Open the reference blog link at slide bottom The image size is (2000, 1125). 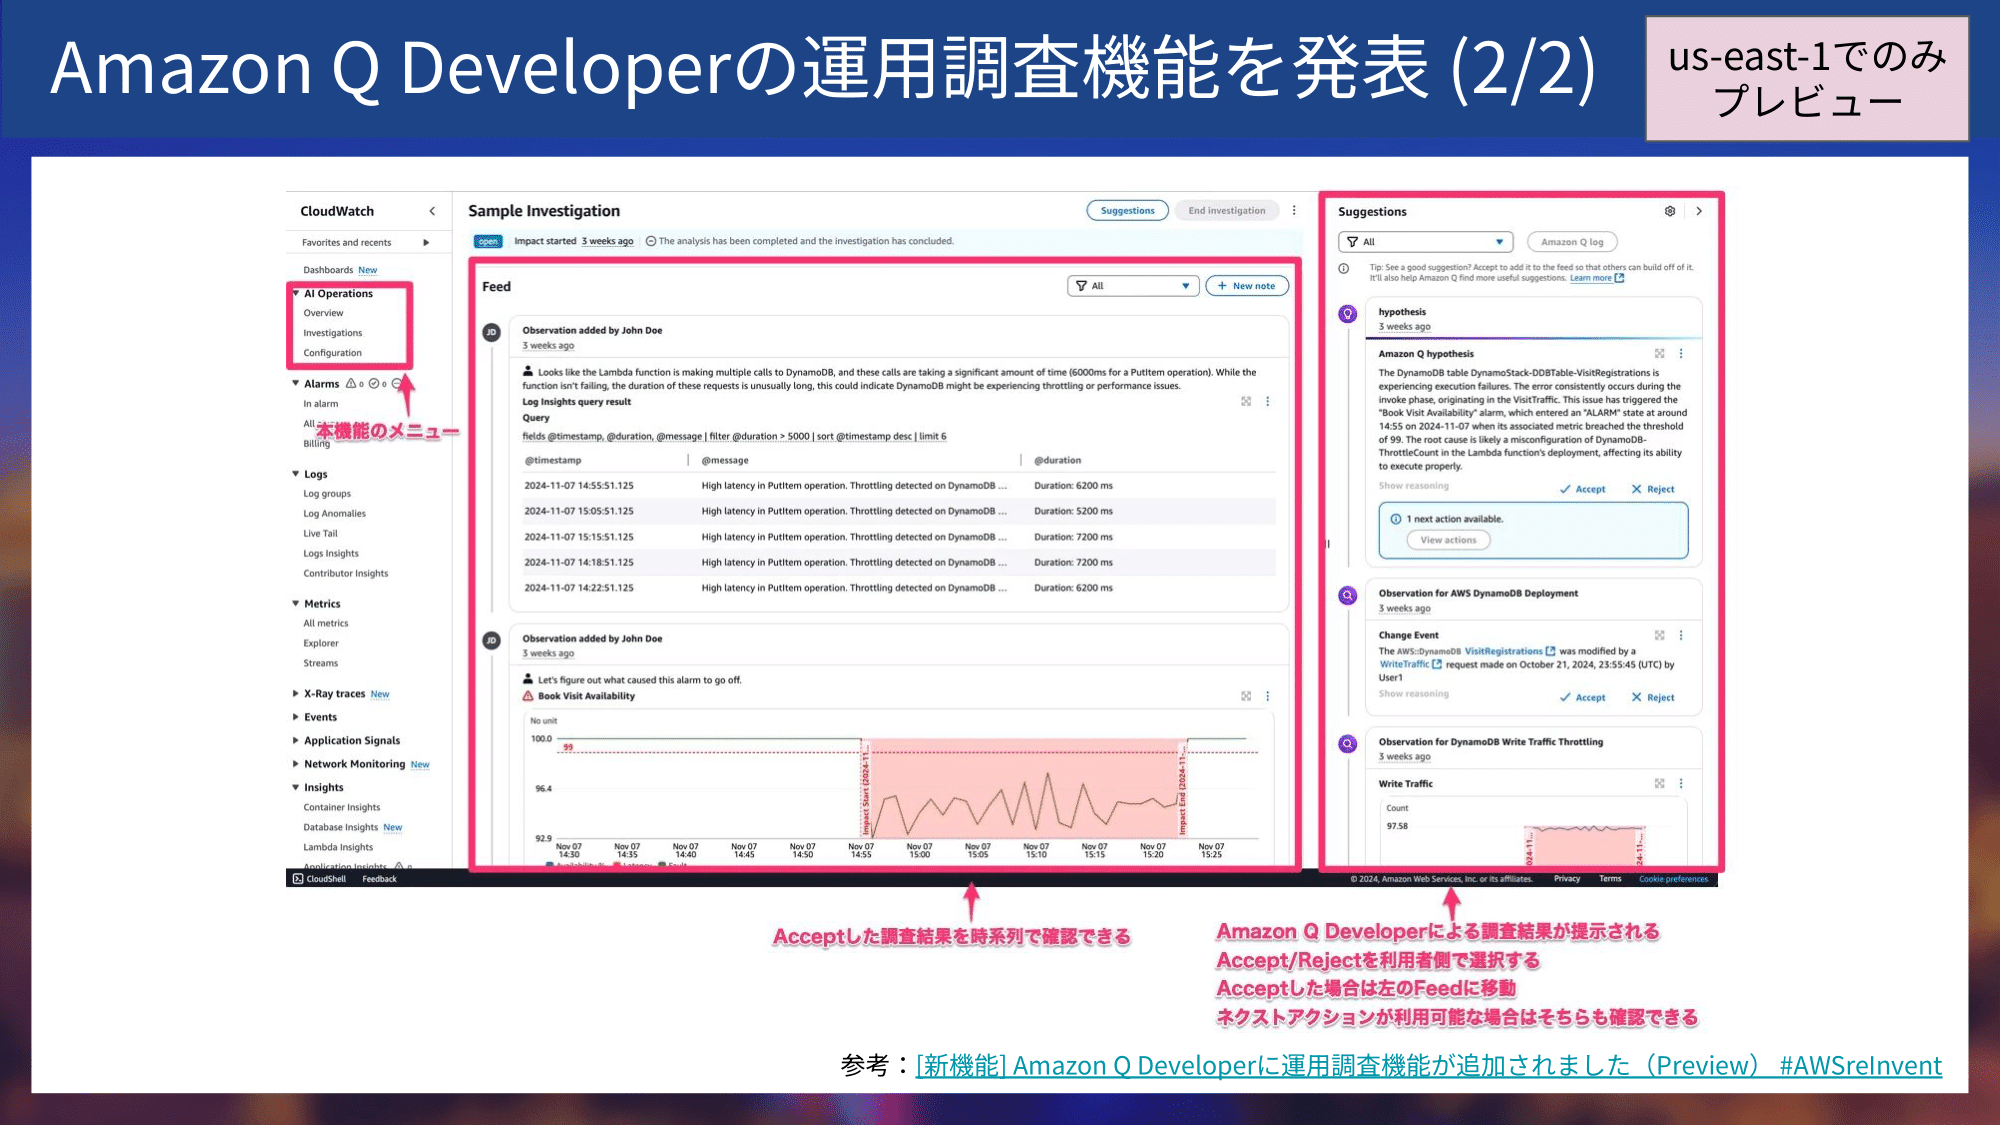click(x=1429, y=1066)
